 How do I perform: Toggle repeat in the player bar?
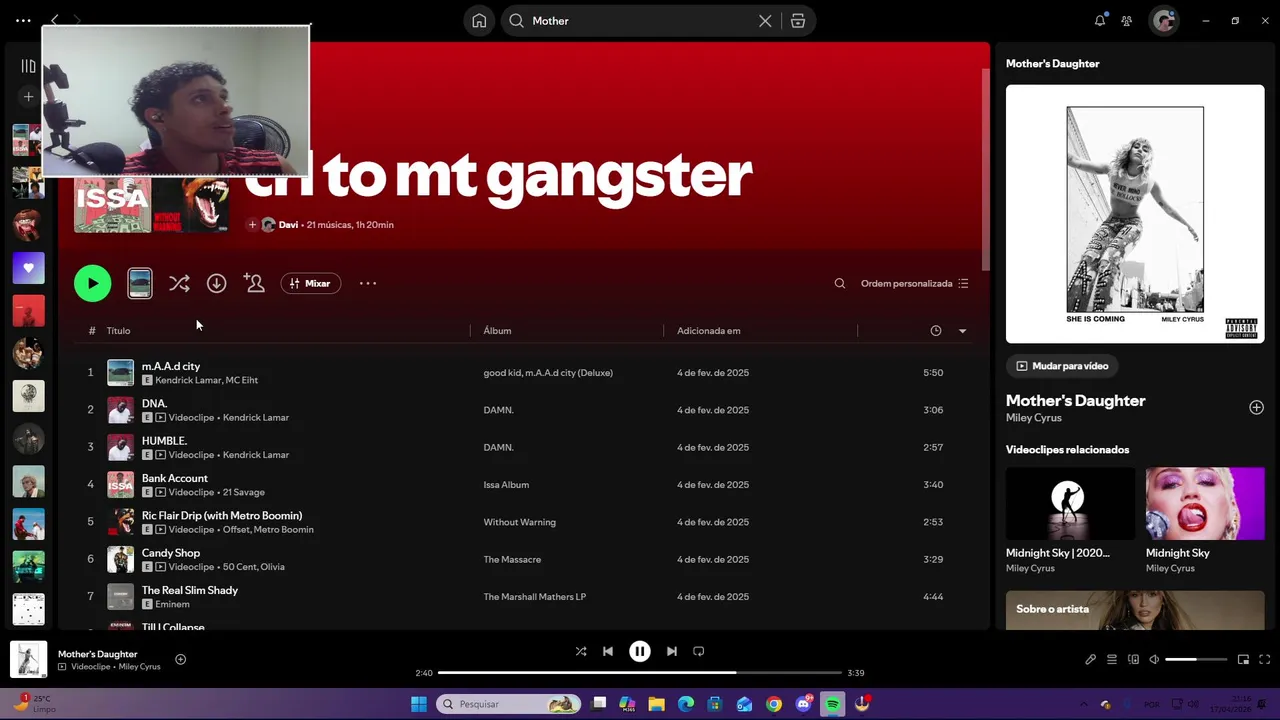point(699,651)
